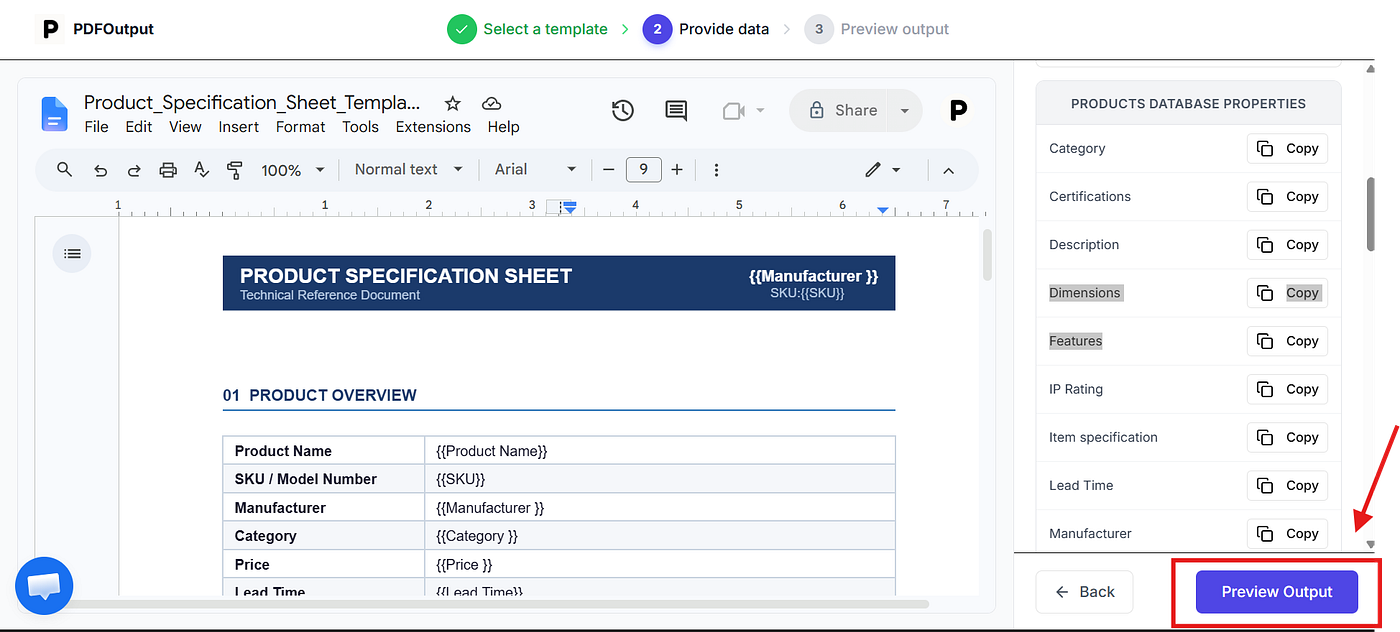Image resolution: width=1400 pixels, height=632 pixels.
Task: Open the comments panel icon
Action: coord(676,110)
